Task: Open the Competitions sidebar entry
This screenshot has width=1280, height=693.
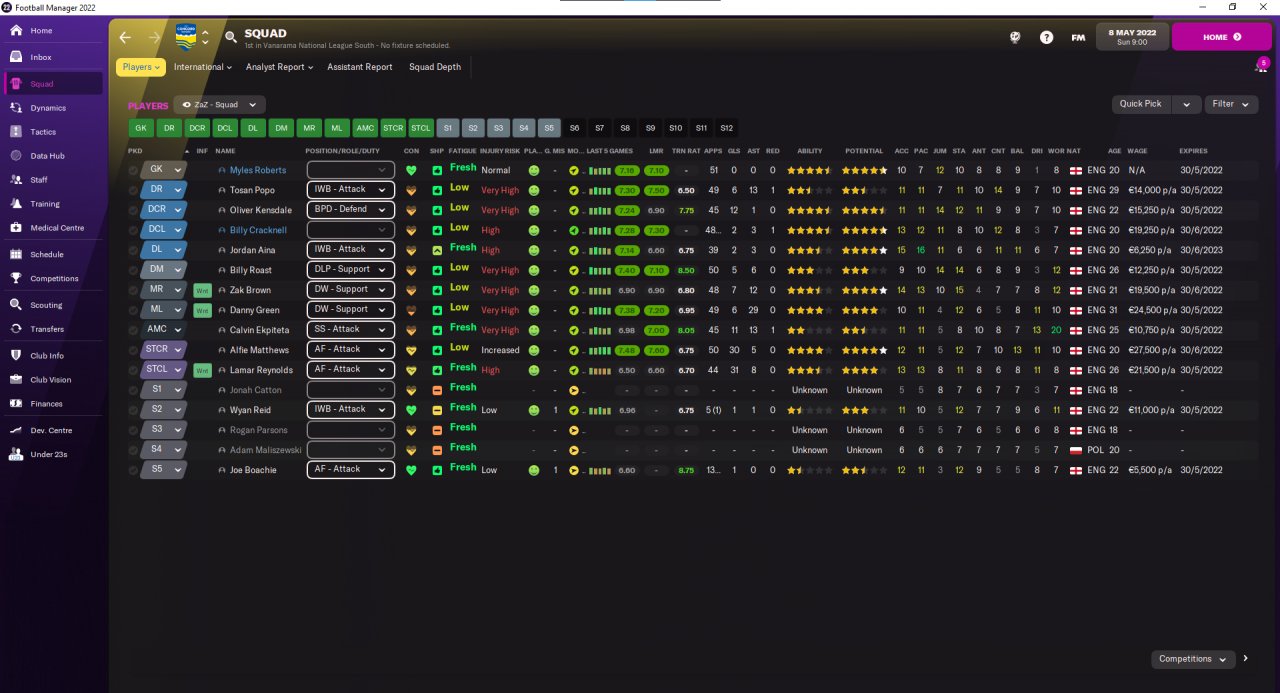Action: pyautogui.click(x=54, y=279)
